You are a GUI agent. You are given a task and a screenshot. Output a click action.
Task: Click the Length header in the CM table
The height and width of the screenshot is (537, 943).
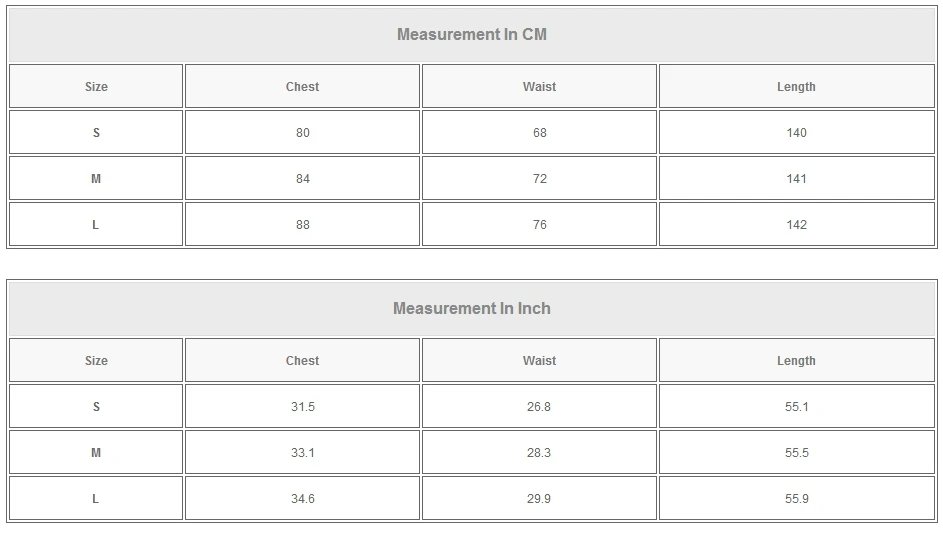click(796, 87)
